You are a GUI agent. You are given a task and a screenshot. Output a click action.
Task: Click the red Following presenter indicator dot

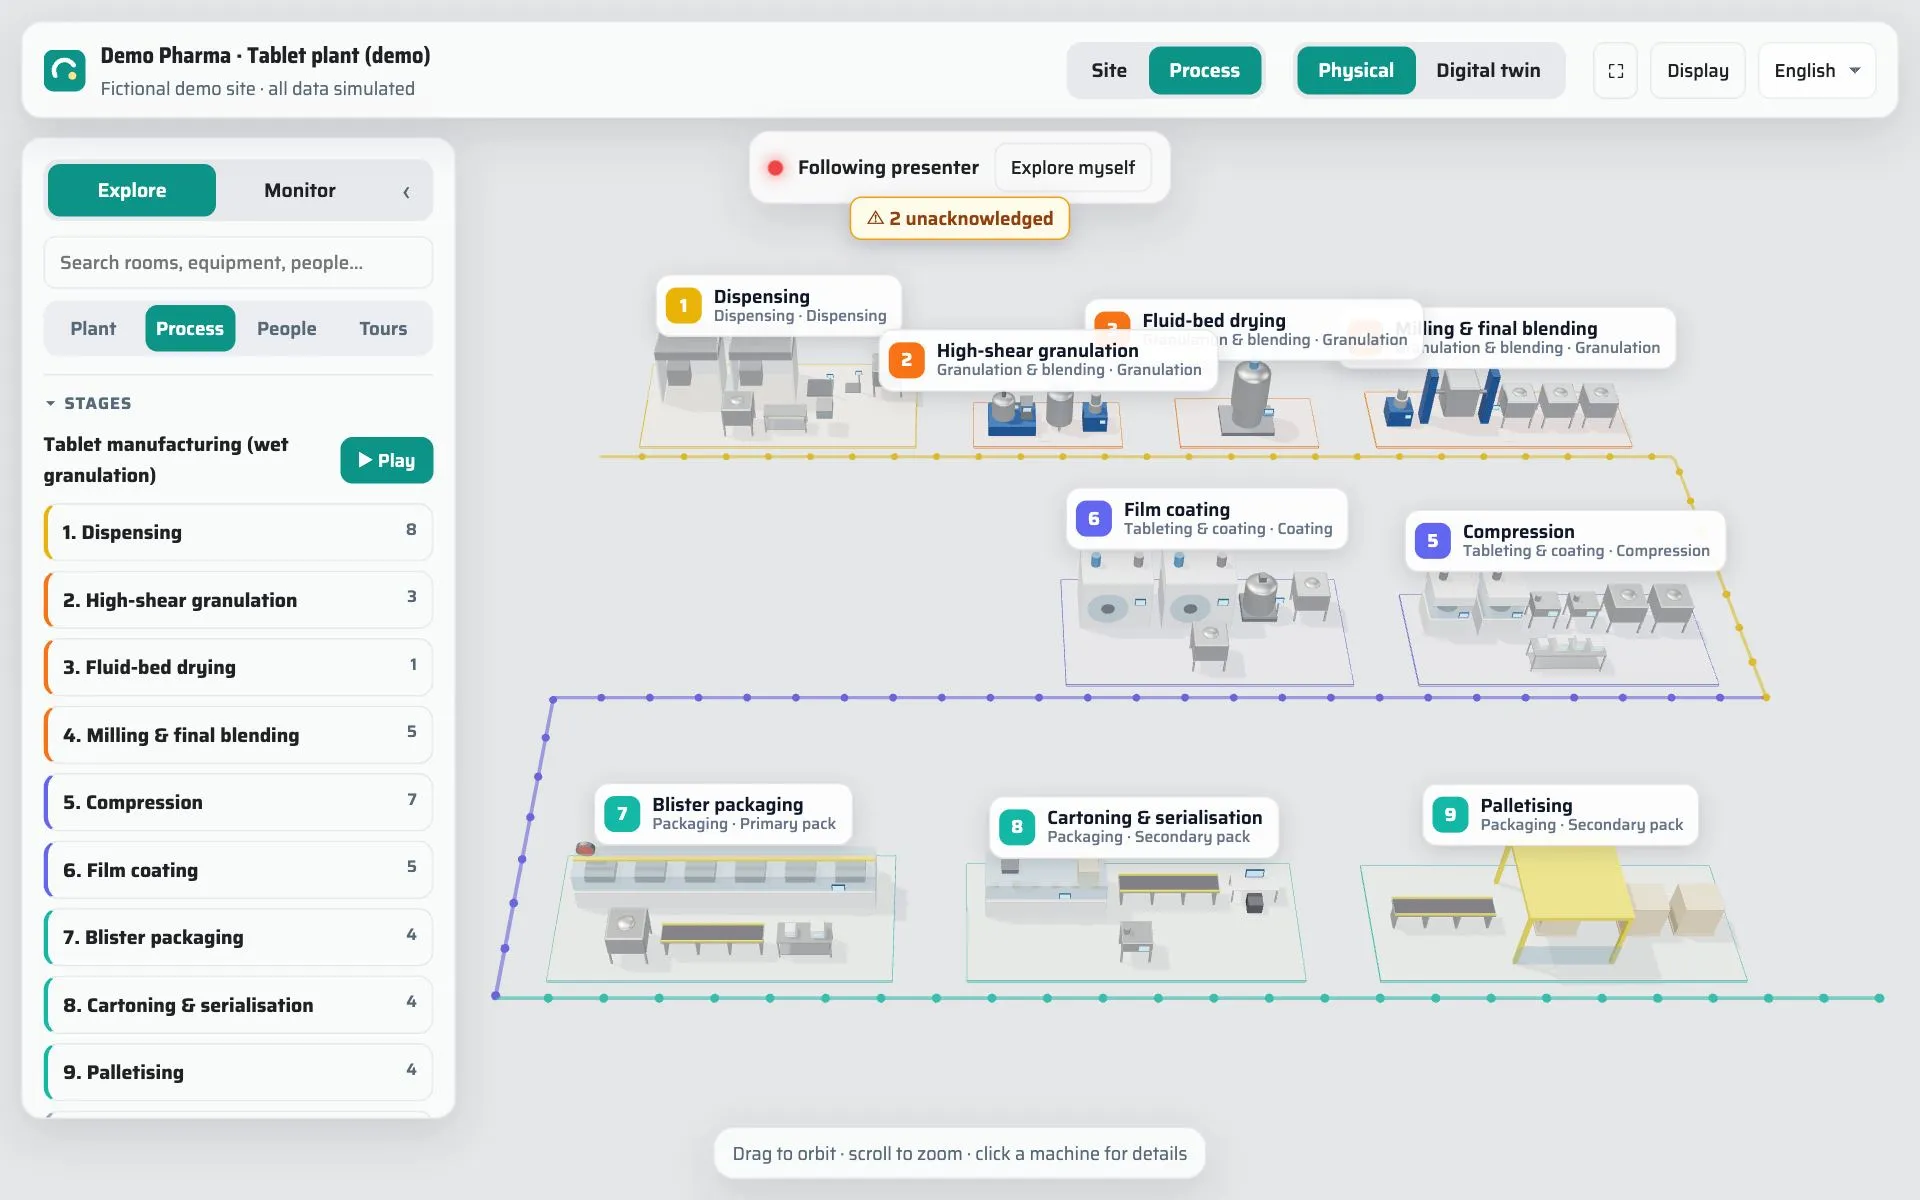(775, 168)
